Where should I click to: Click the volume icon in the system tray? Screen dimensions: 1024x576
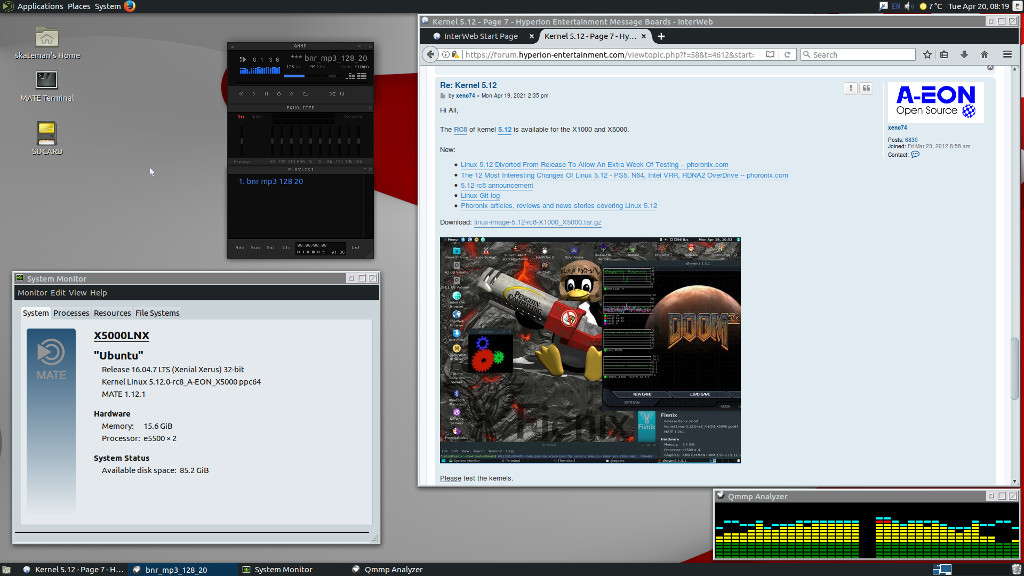[909, 7]
